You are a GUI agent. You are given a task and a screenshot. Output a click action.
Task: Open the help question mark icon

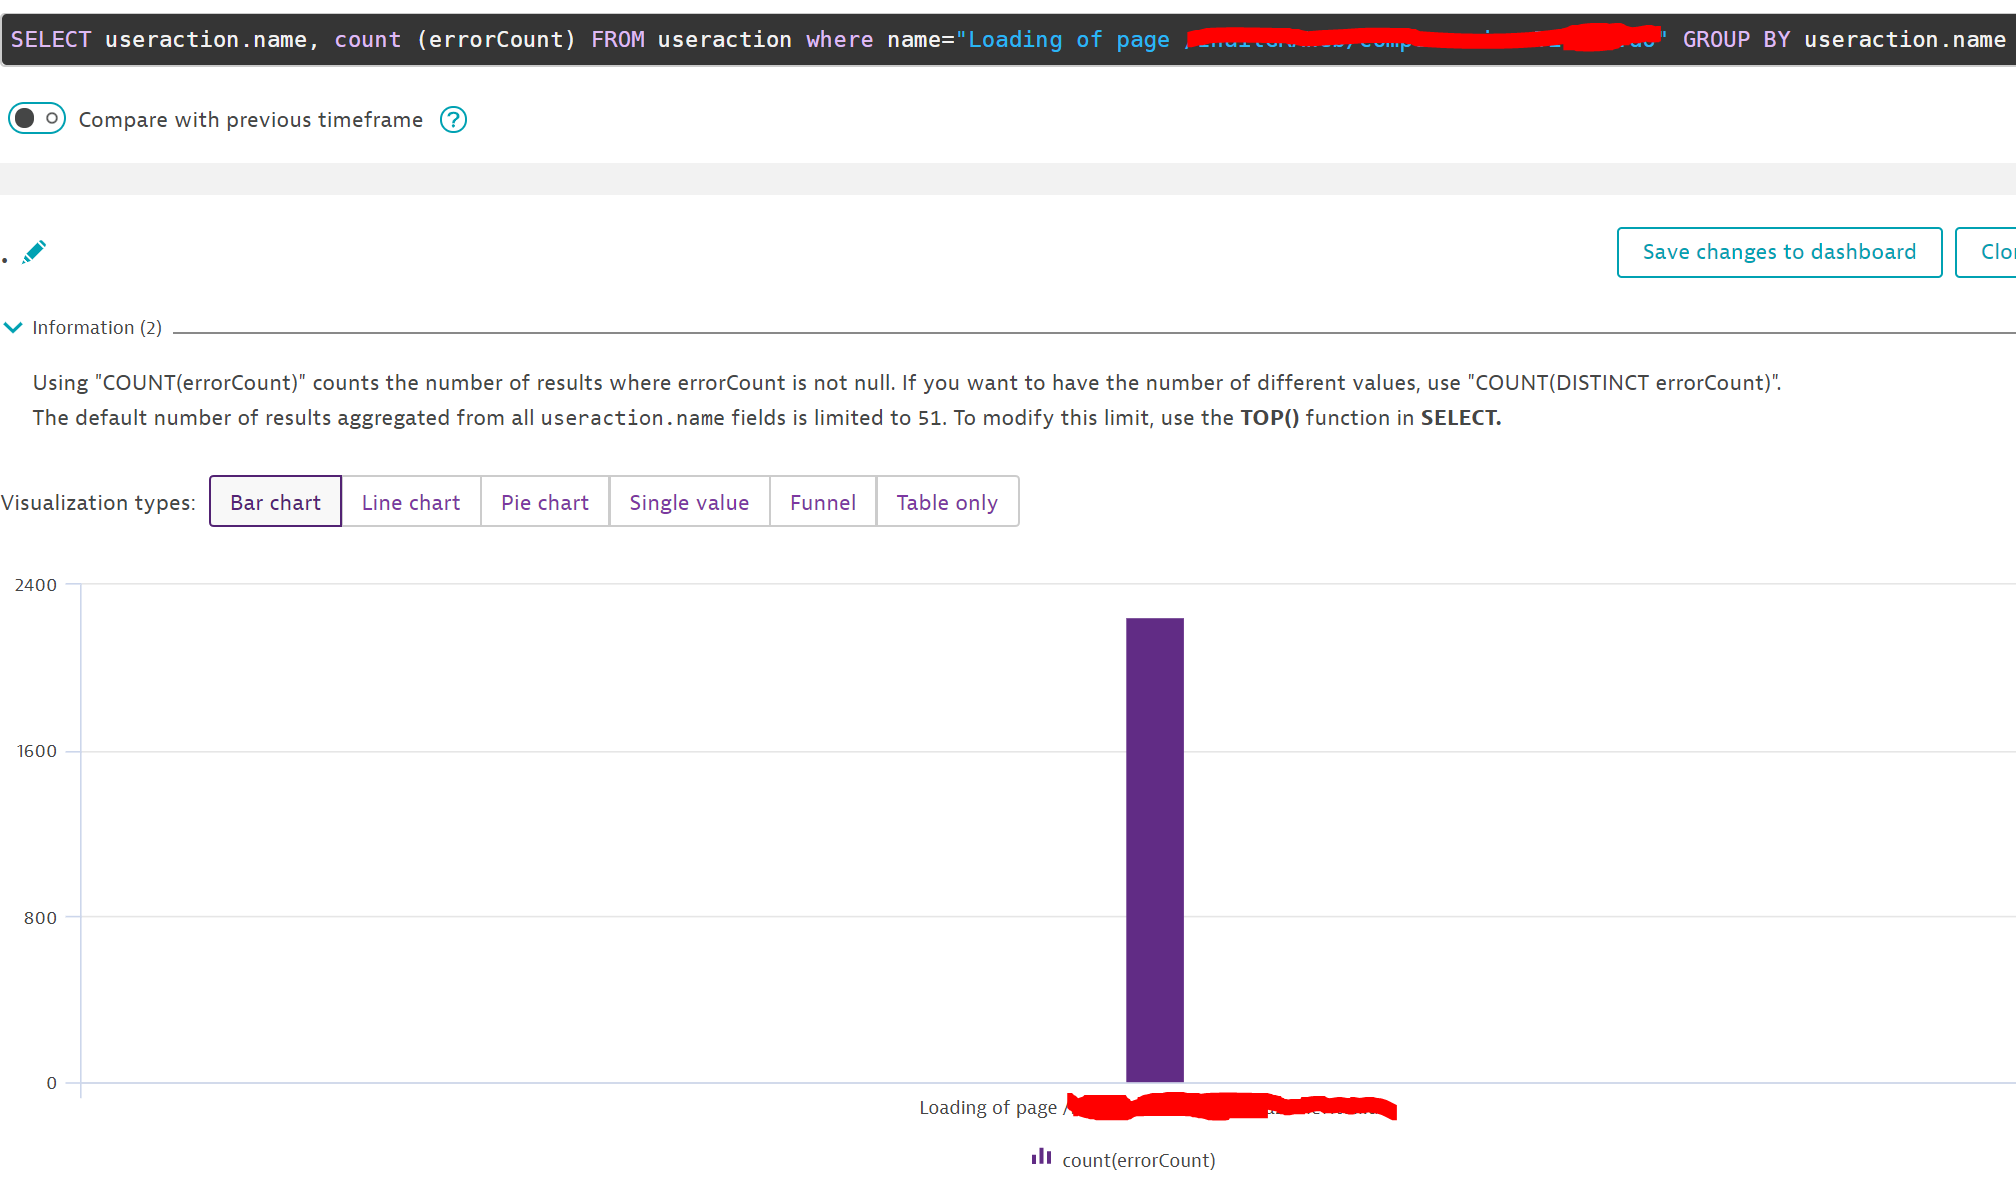[x=453, y=120]
